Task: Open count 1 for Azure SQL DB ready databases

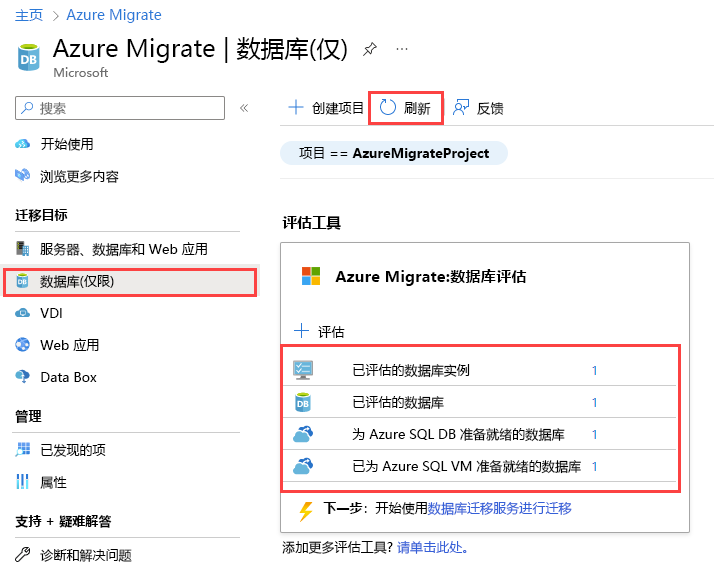Action: (x=594, y=434)
